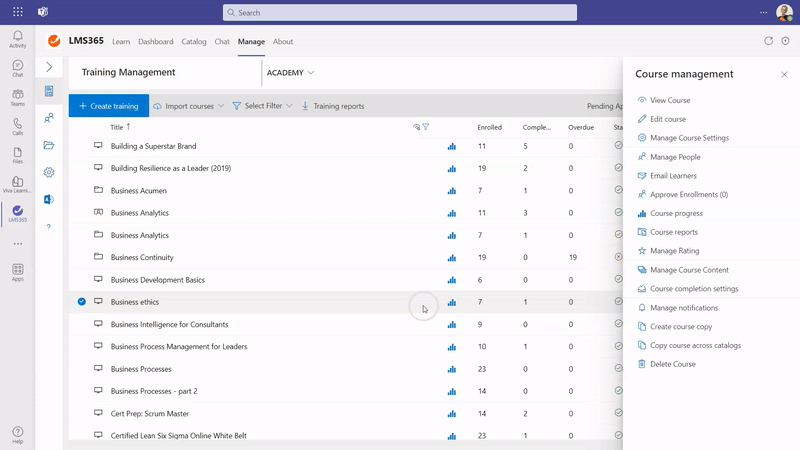The width and height of the screenshot is (800, 450).
Task: Switch to the Catalog tab
Action: click(x=194, y=41)
